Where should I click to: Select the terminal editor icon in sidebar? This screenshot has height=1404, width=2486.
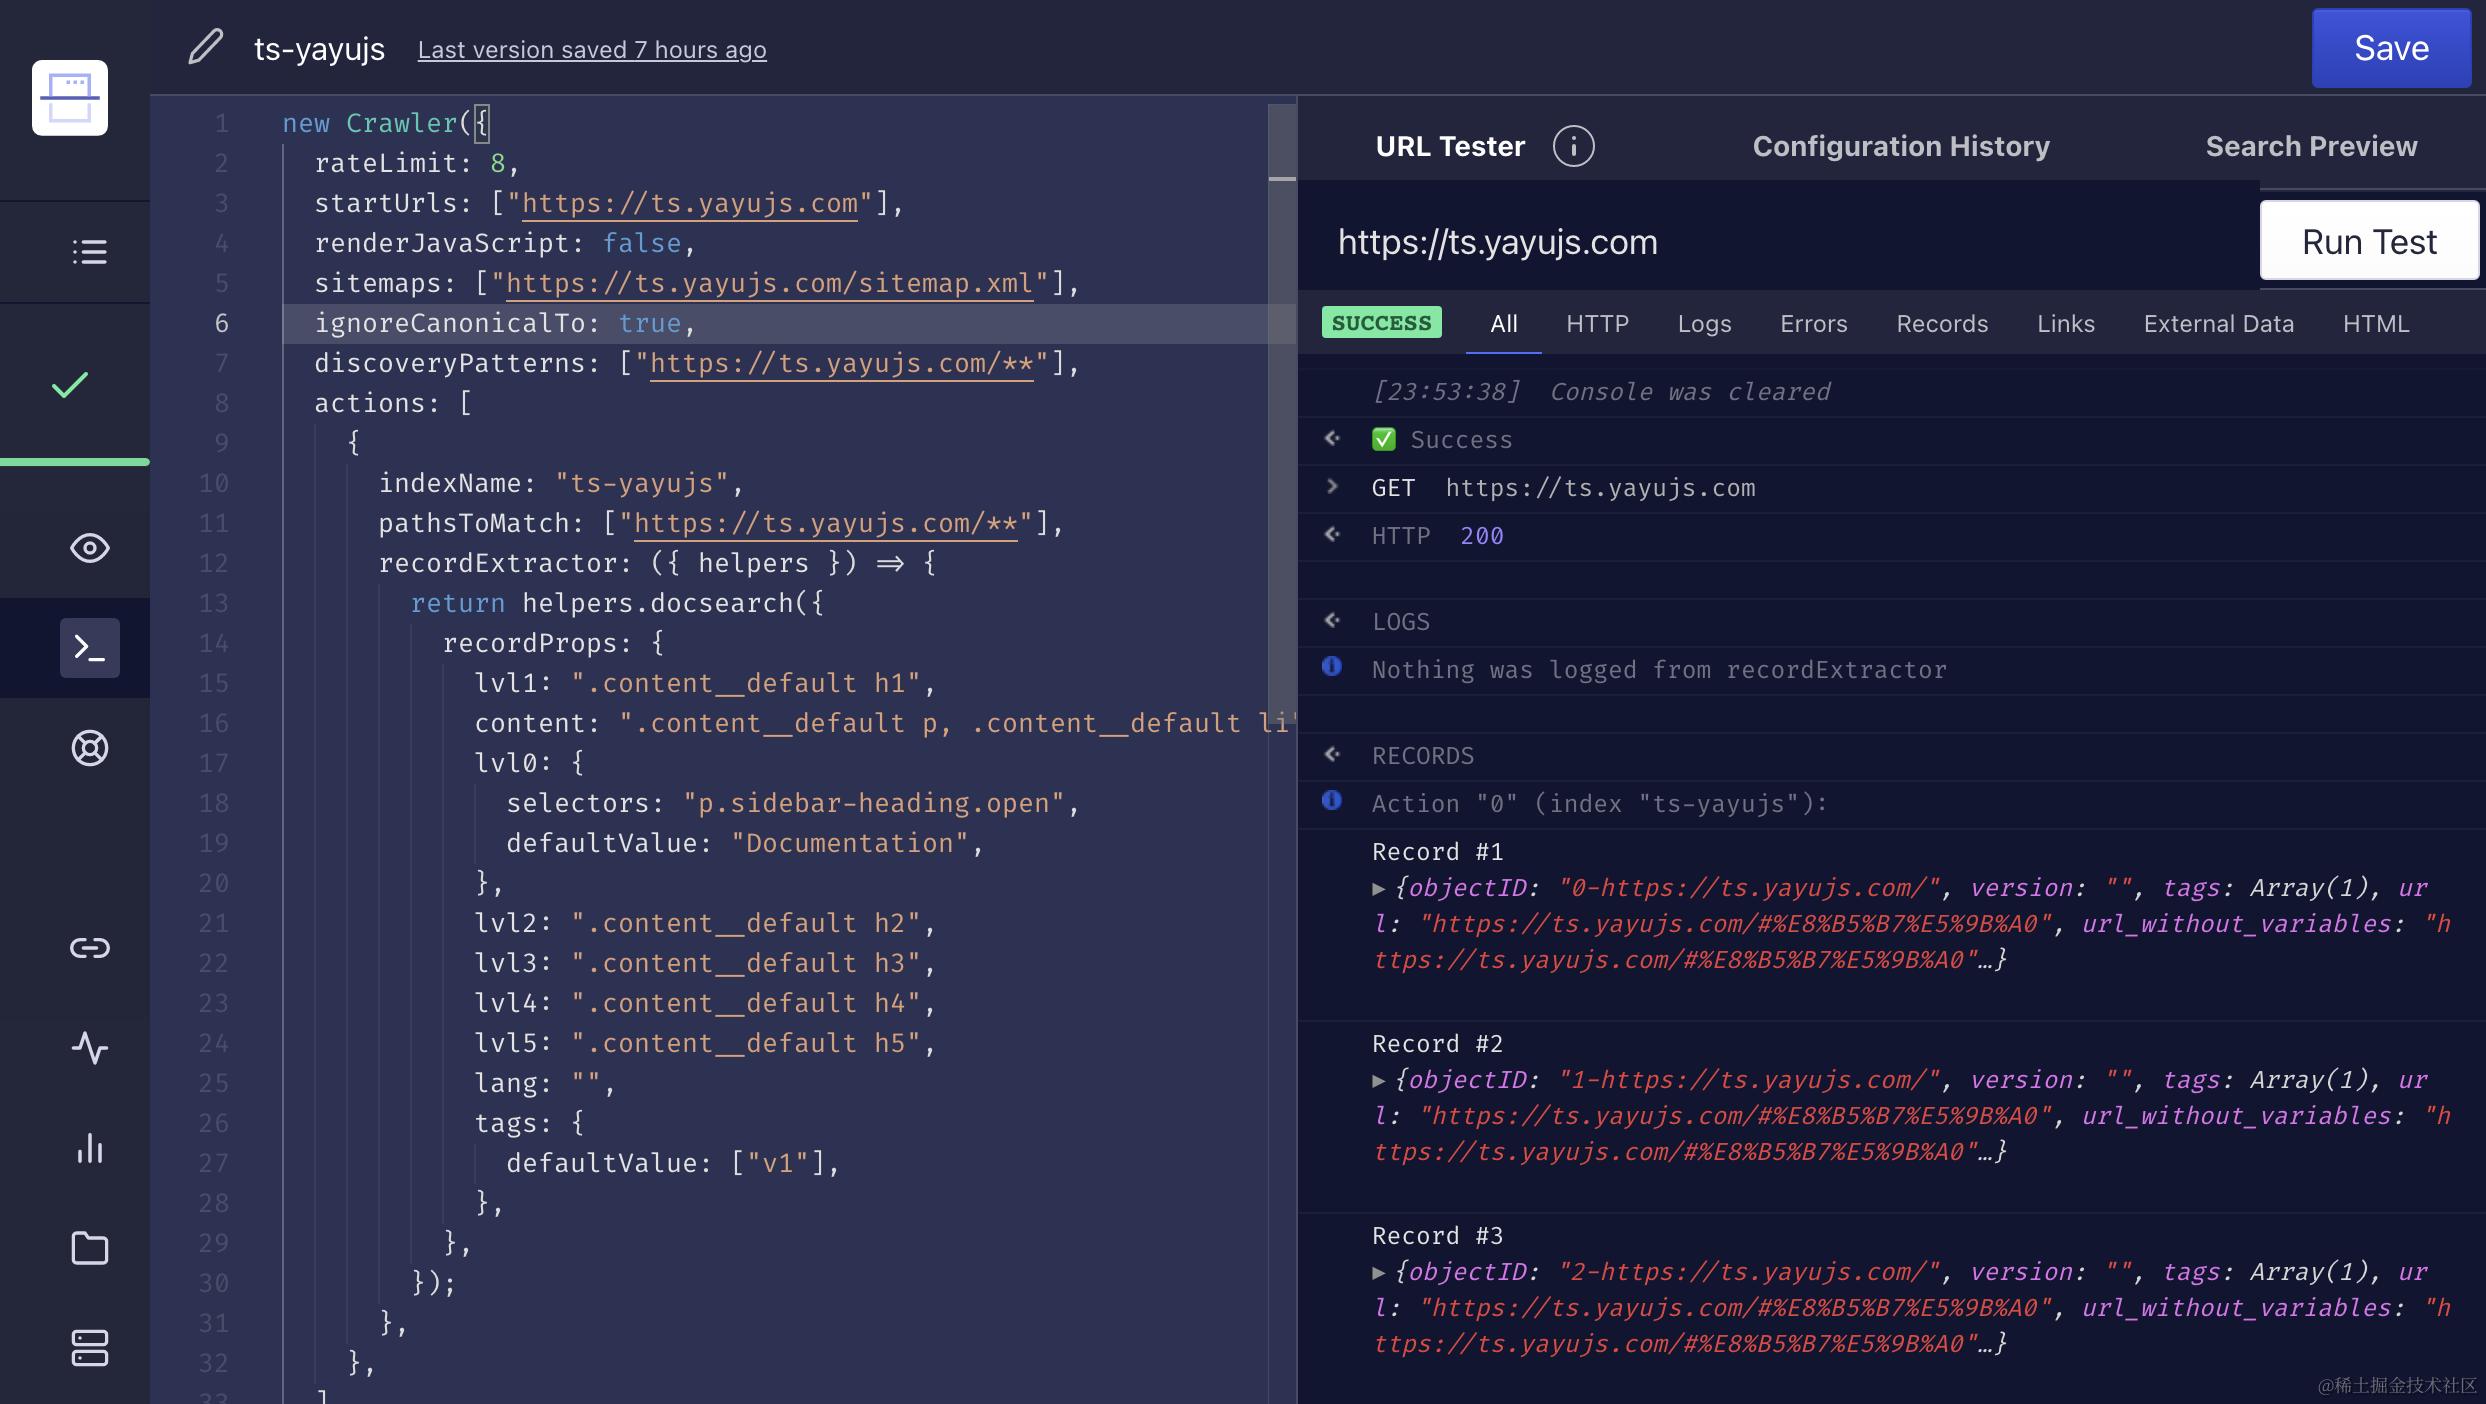89,648
